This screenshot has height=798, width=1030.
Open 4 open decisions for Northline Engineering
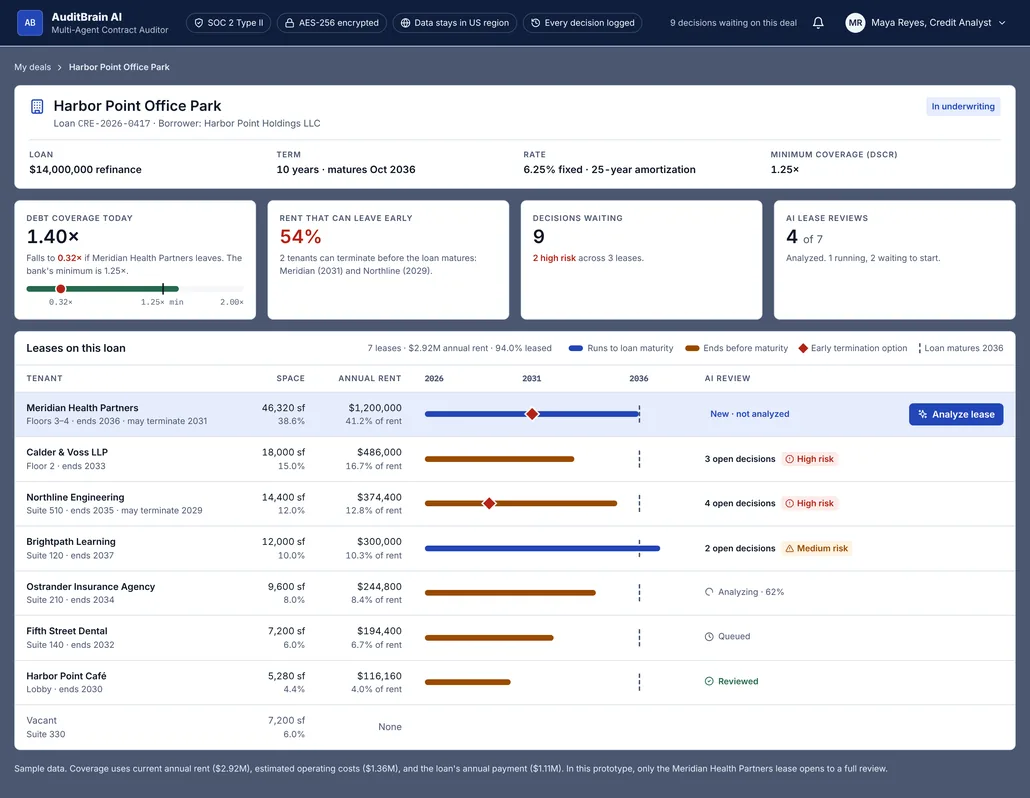[740, 503]
